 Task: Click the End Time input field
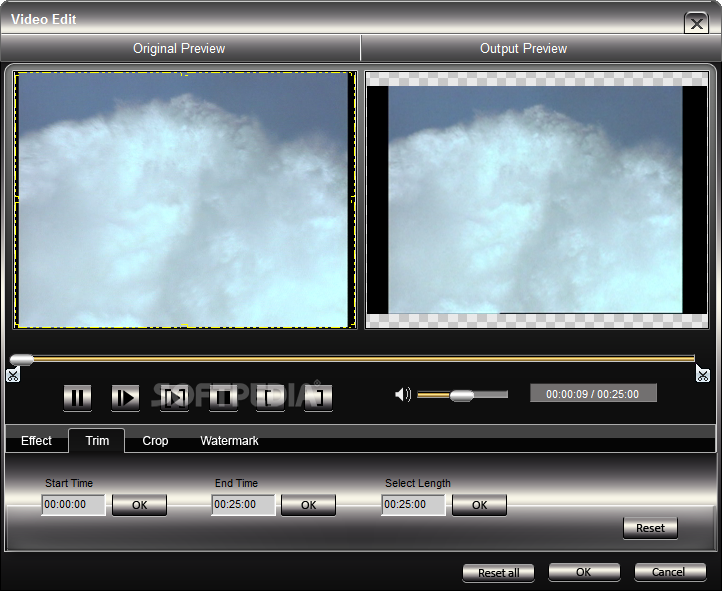[x=243, y=504]
